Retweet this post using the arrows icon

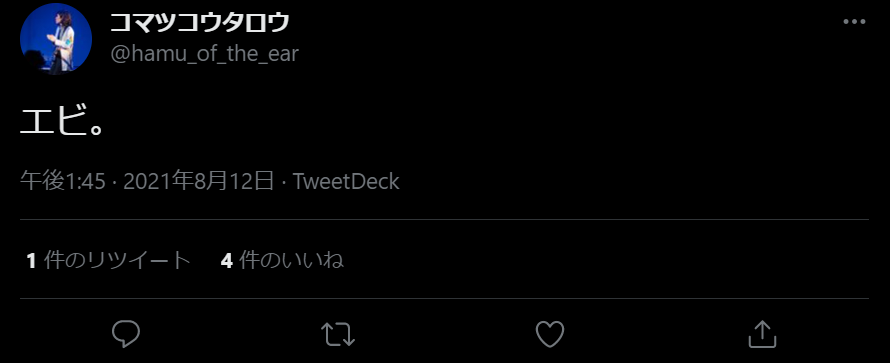[x=338, y=334]
